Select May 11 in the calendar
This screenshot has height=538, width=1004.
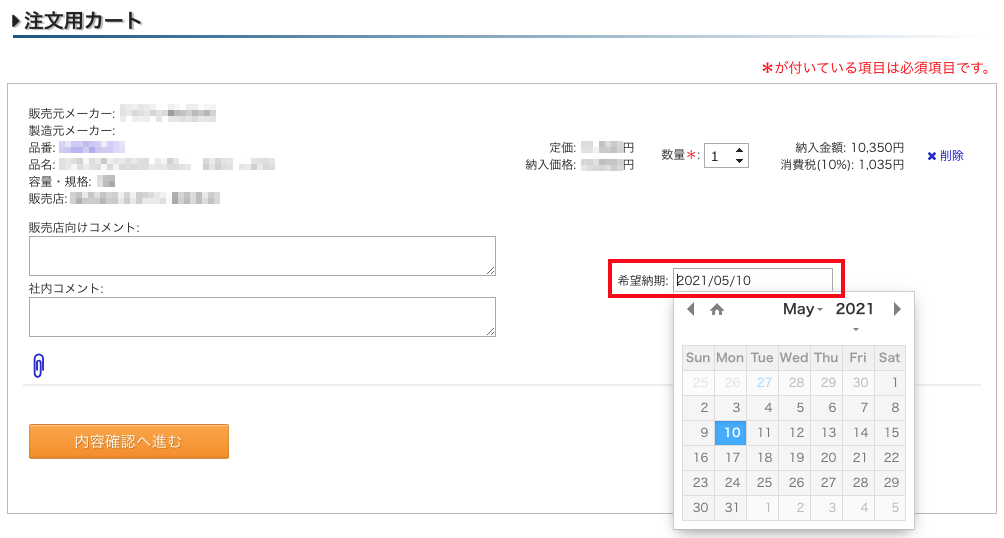pos(763,432)
